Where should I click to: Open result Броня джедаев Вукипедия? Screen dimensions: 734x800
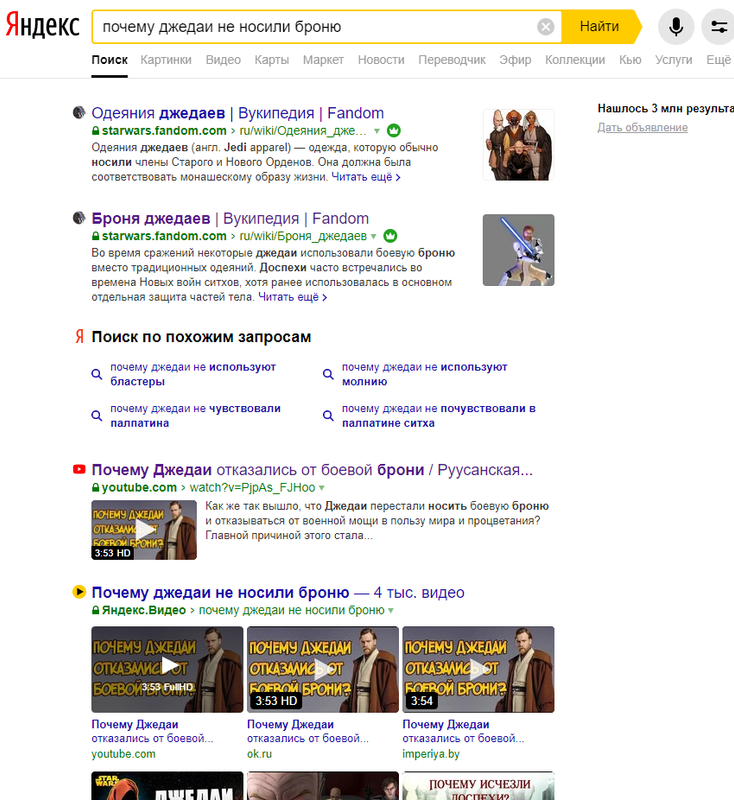230,218
